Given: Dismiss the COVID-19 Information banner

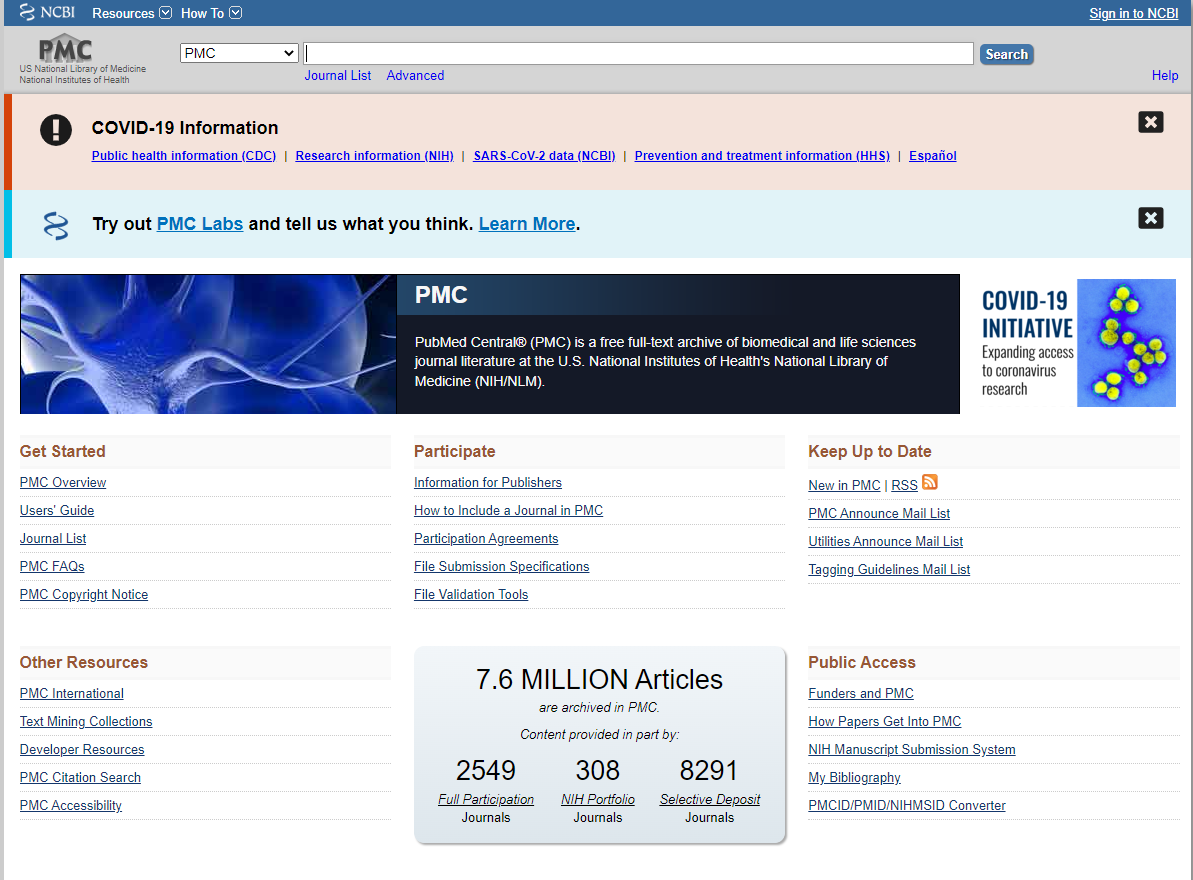Looking at the screenshot, I should (x=1150, y=121).
